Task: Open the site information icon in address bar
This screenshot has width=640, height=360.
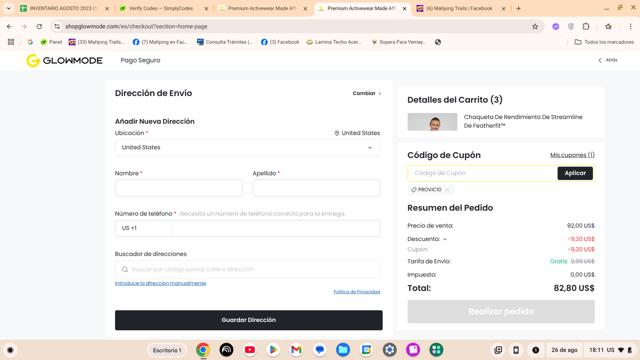Action: pos(57,27)
